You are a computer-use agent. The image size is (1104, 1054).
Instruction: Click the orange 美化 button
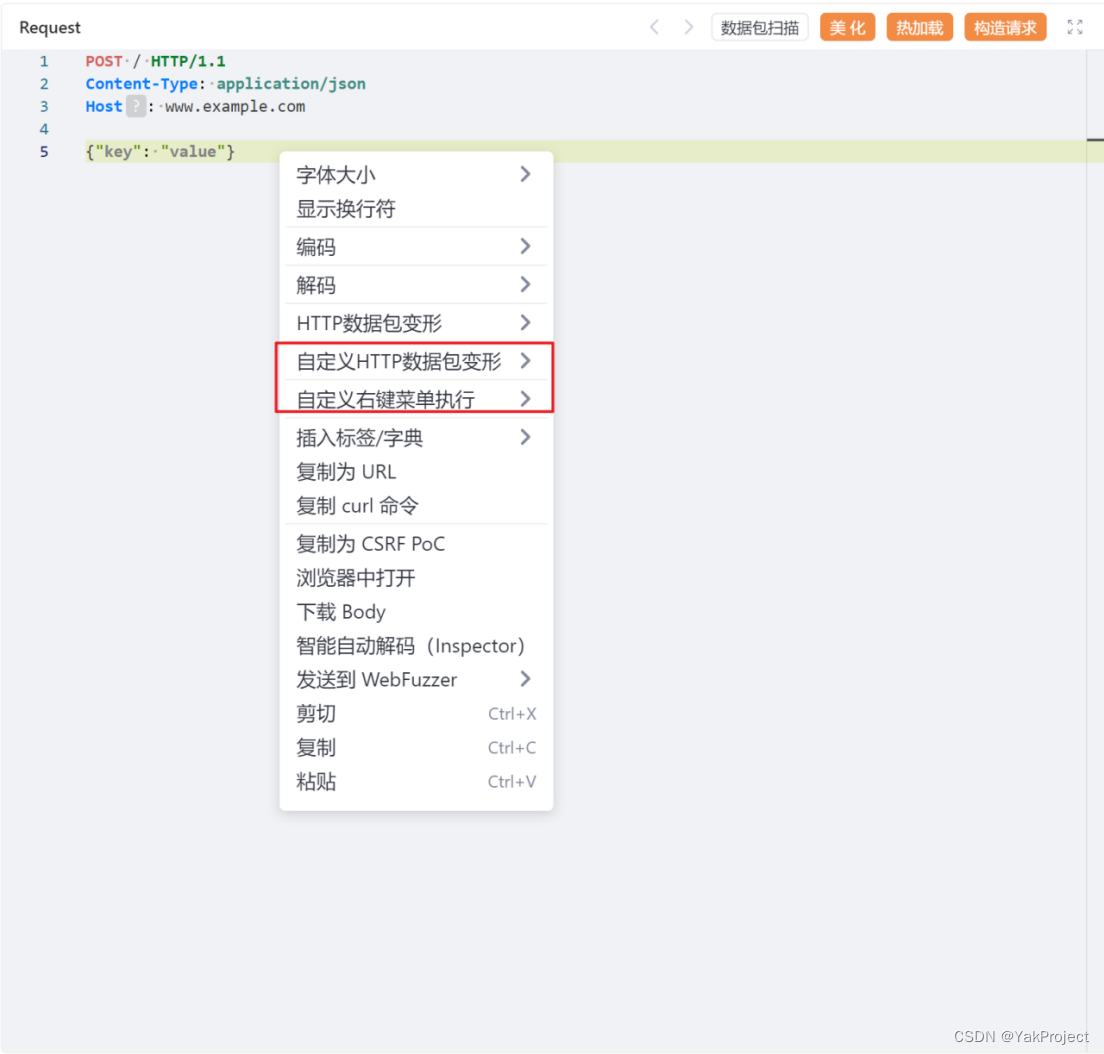(x=847, y=27)
